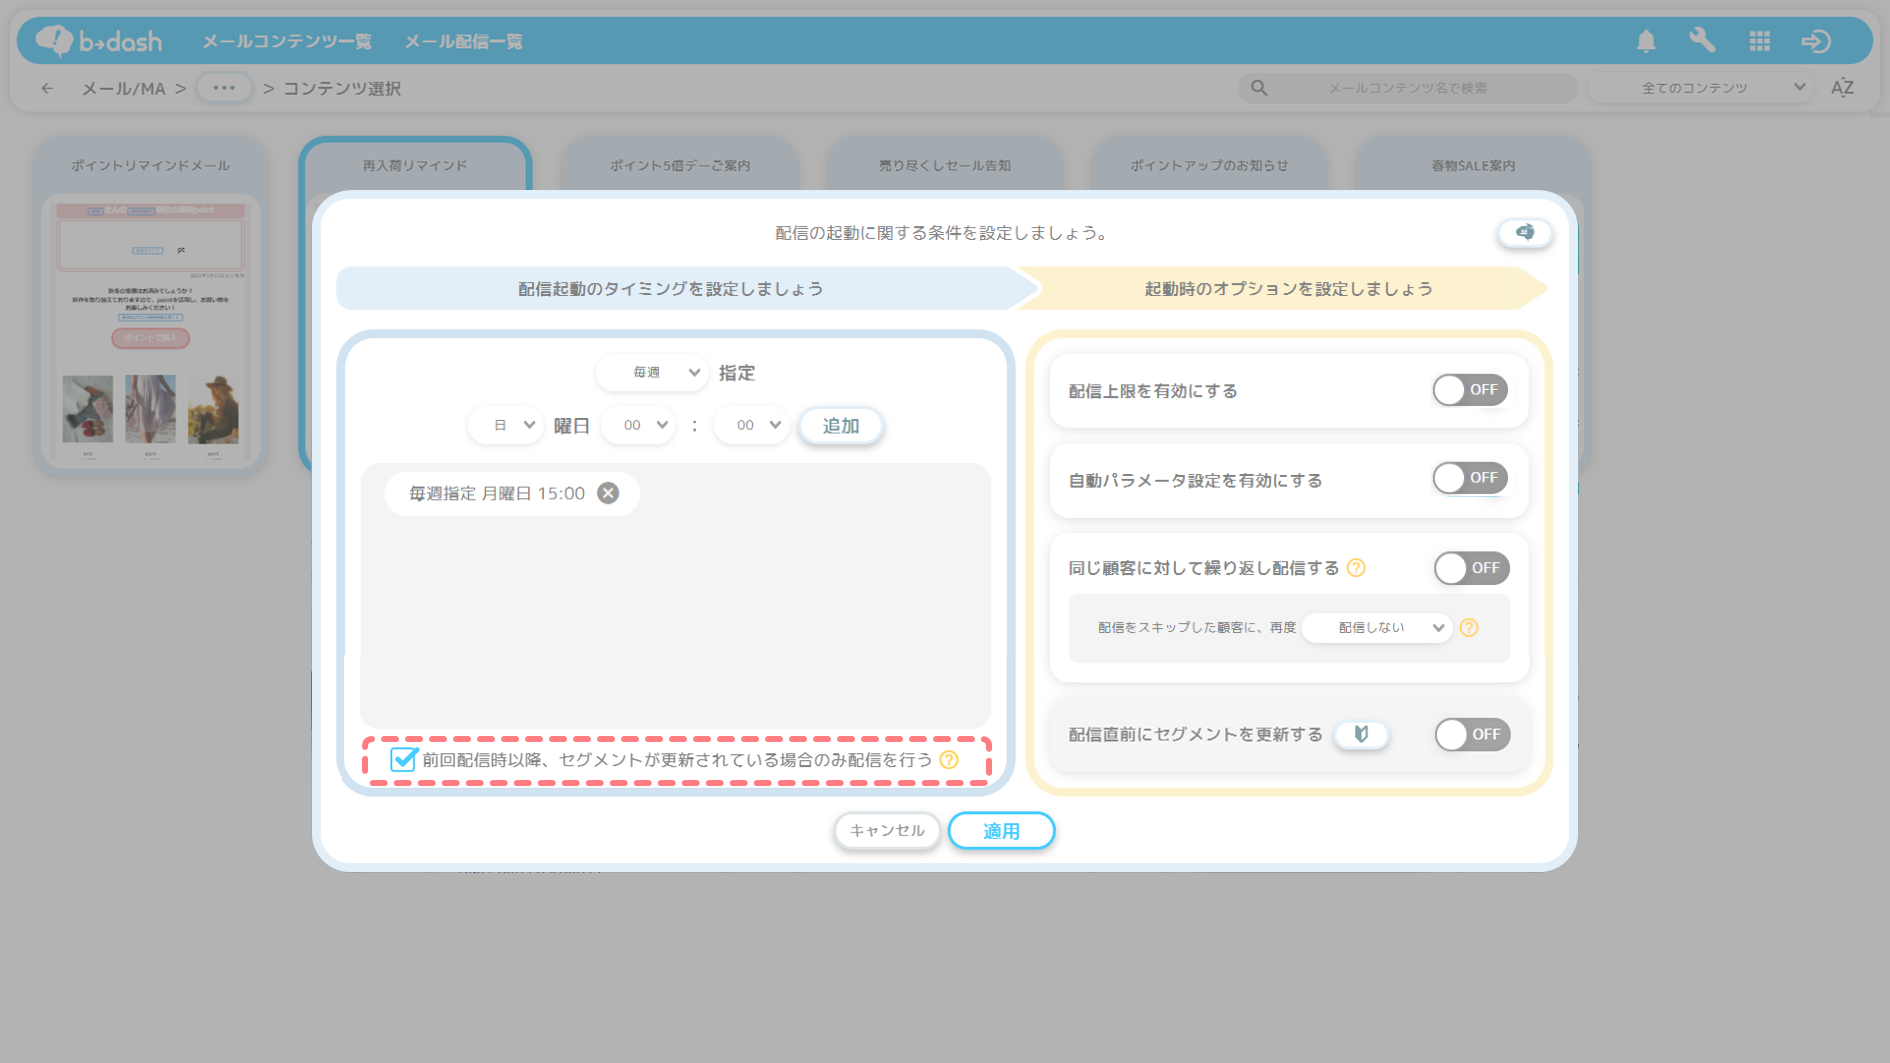Open the wrench settings icon
Viewport: 1890px width, 1063px height.
coord(1702,41)
